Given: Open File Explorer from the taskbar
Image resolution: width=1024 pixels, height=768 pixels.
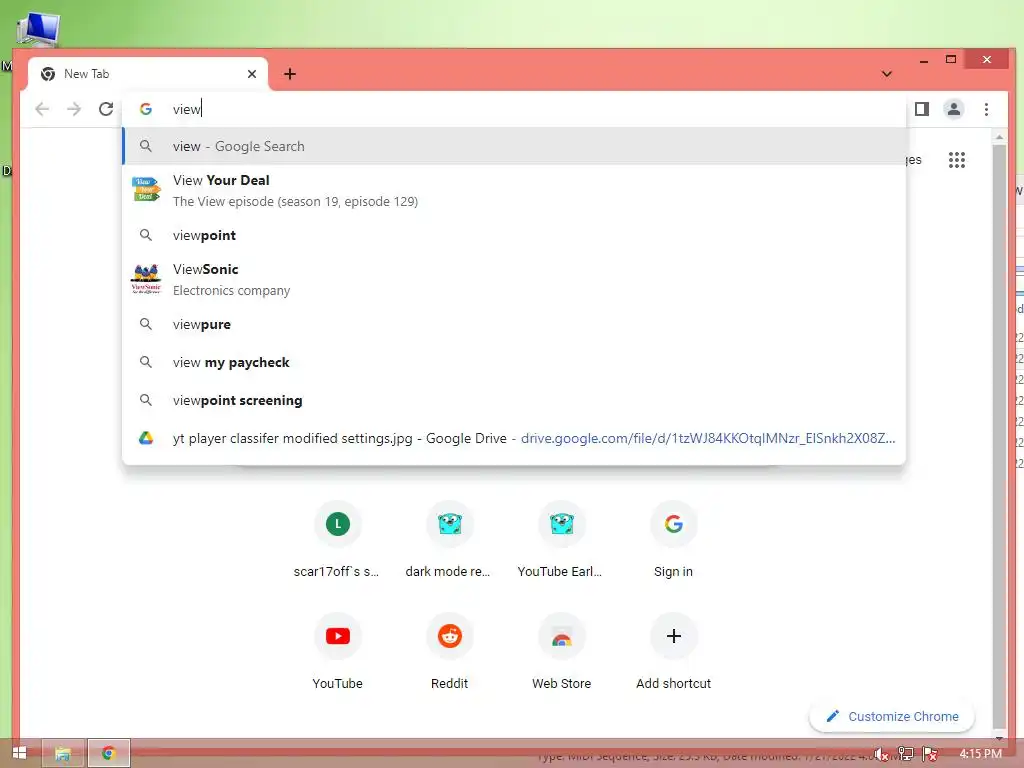Looking at the screenshot, I should tap(63, 754).
